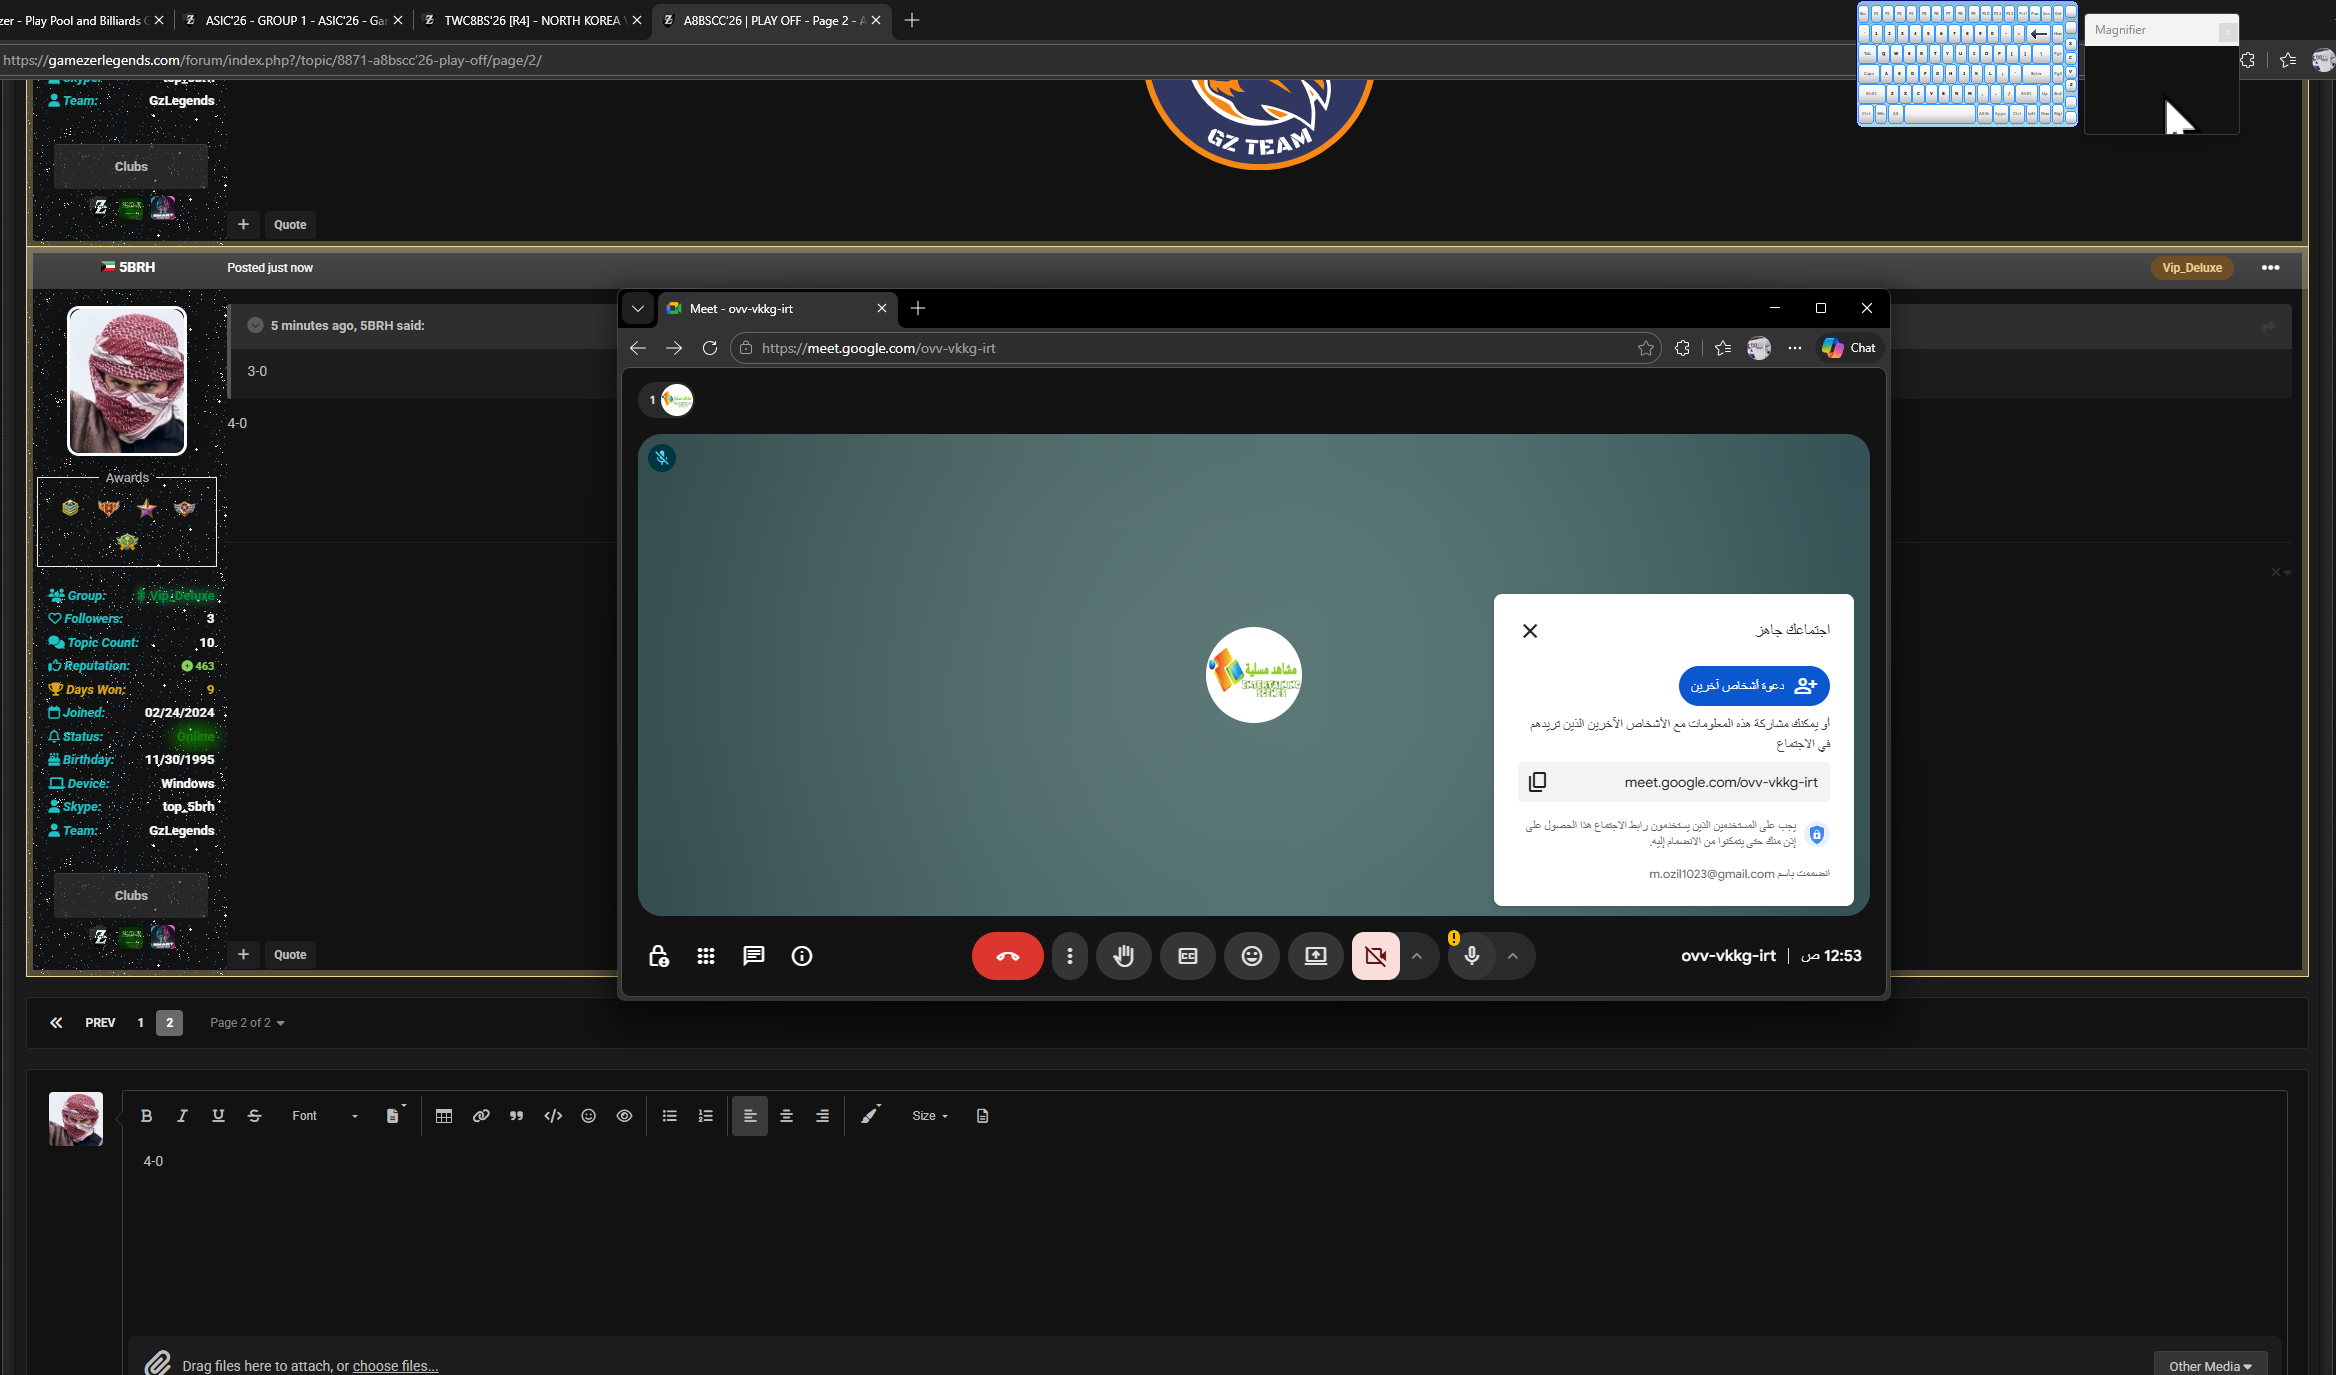Expand camera options arrow in Meet
The width and height of the screenshot is (2336, 1375).
point(1417,956)
